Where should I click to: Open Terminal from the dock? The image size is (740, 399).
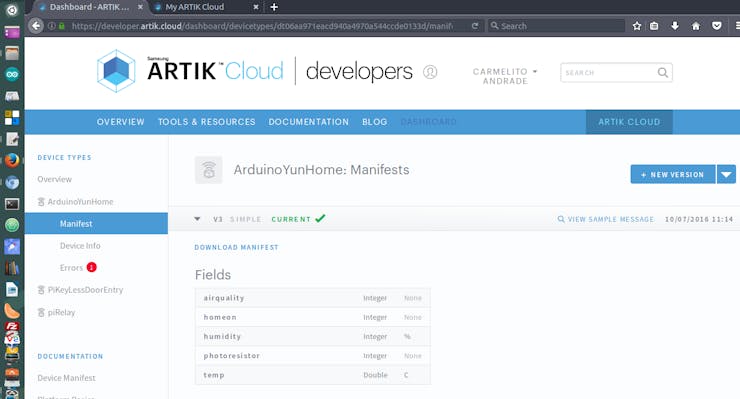[x=12, y=204]
